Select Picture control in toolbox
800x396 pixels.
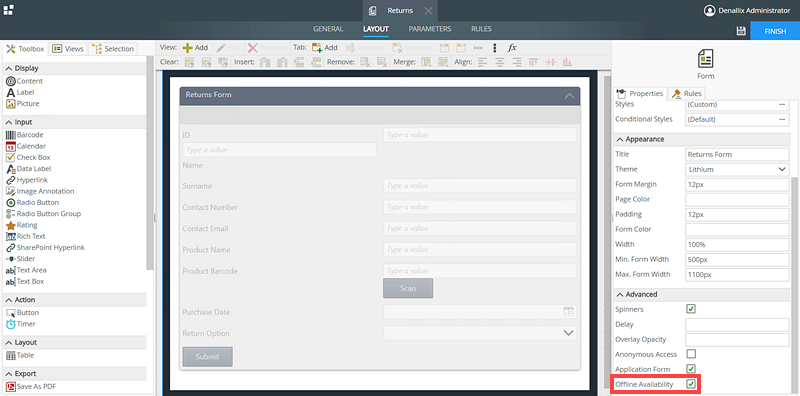[22, 103]
